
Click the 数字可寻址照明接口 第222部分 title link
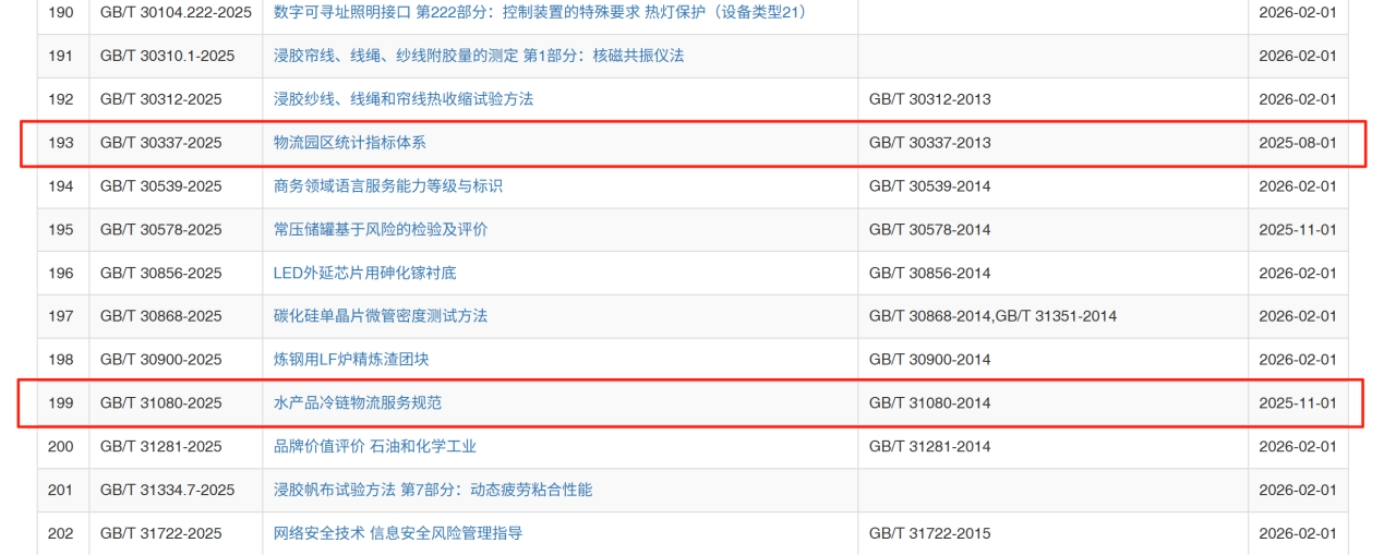click(x=540, y=13)
